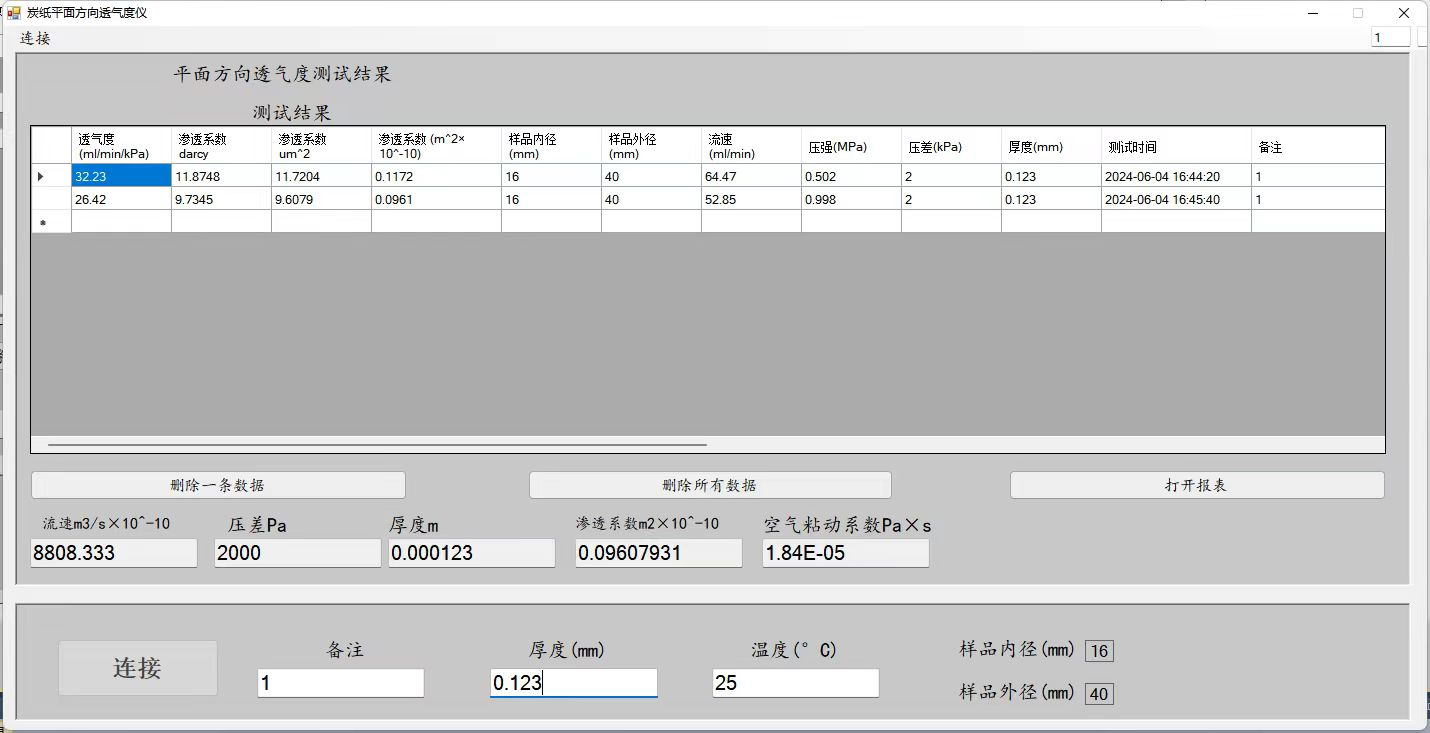This screenshot has width=1430, height=733.
Task: Click the 测试时间 column header
Action: click(1175, 146)
